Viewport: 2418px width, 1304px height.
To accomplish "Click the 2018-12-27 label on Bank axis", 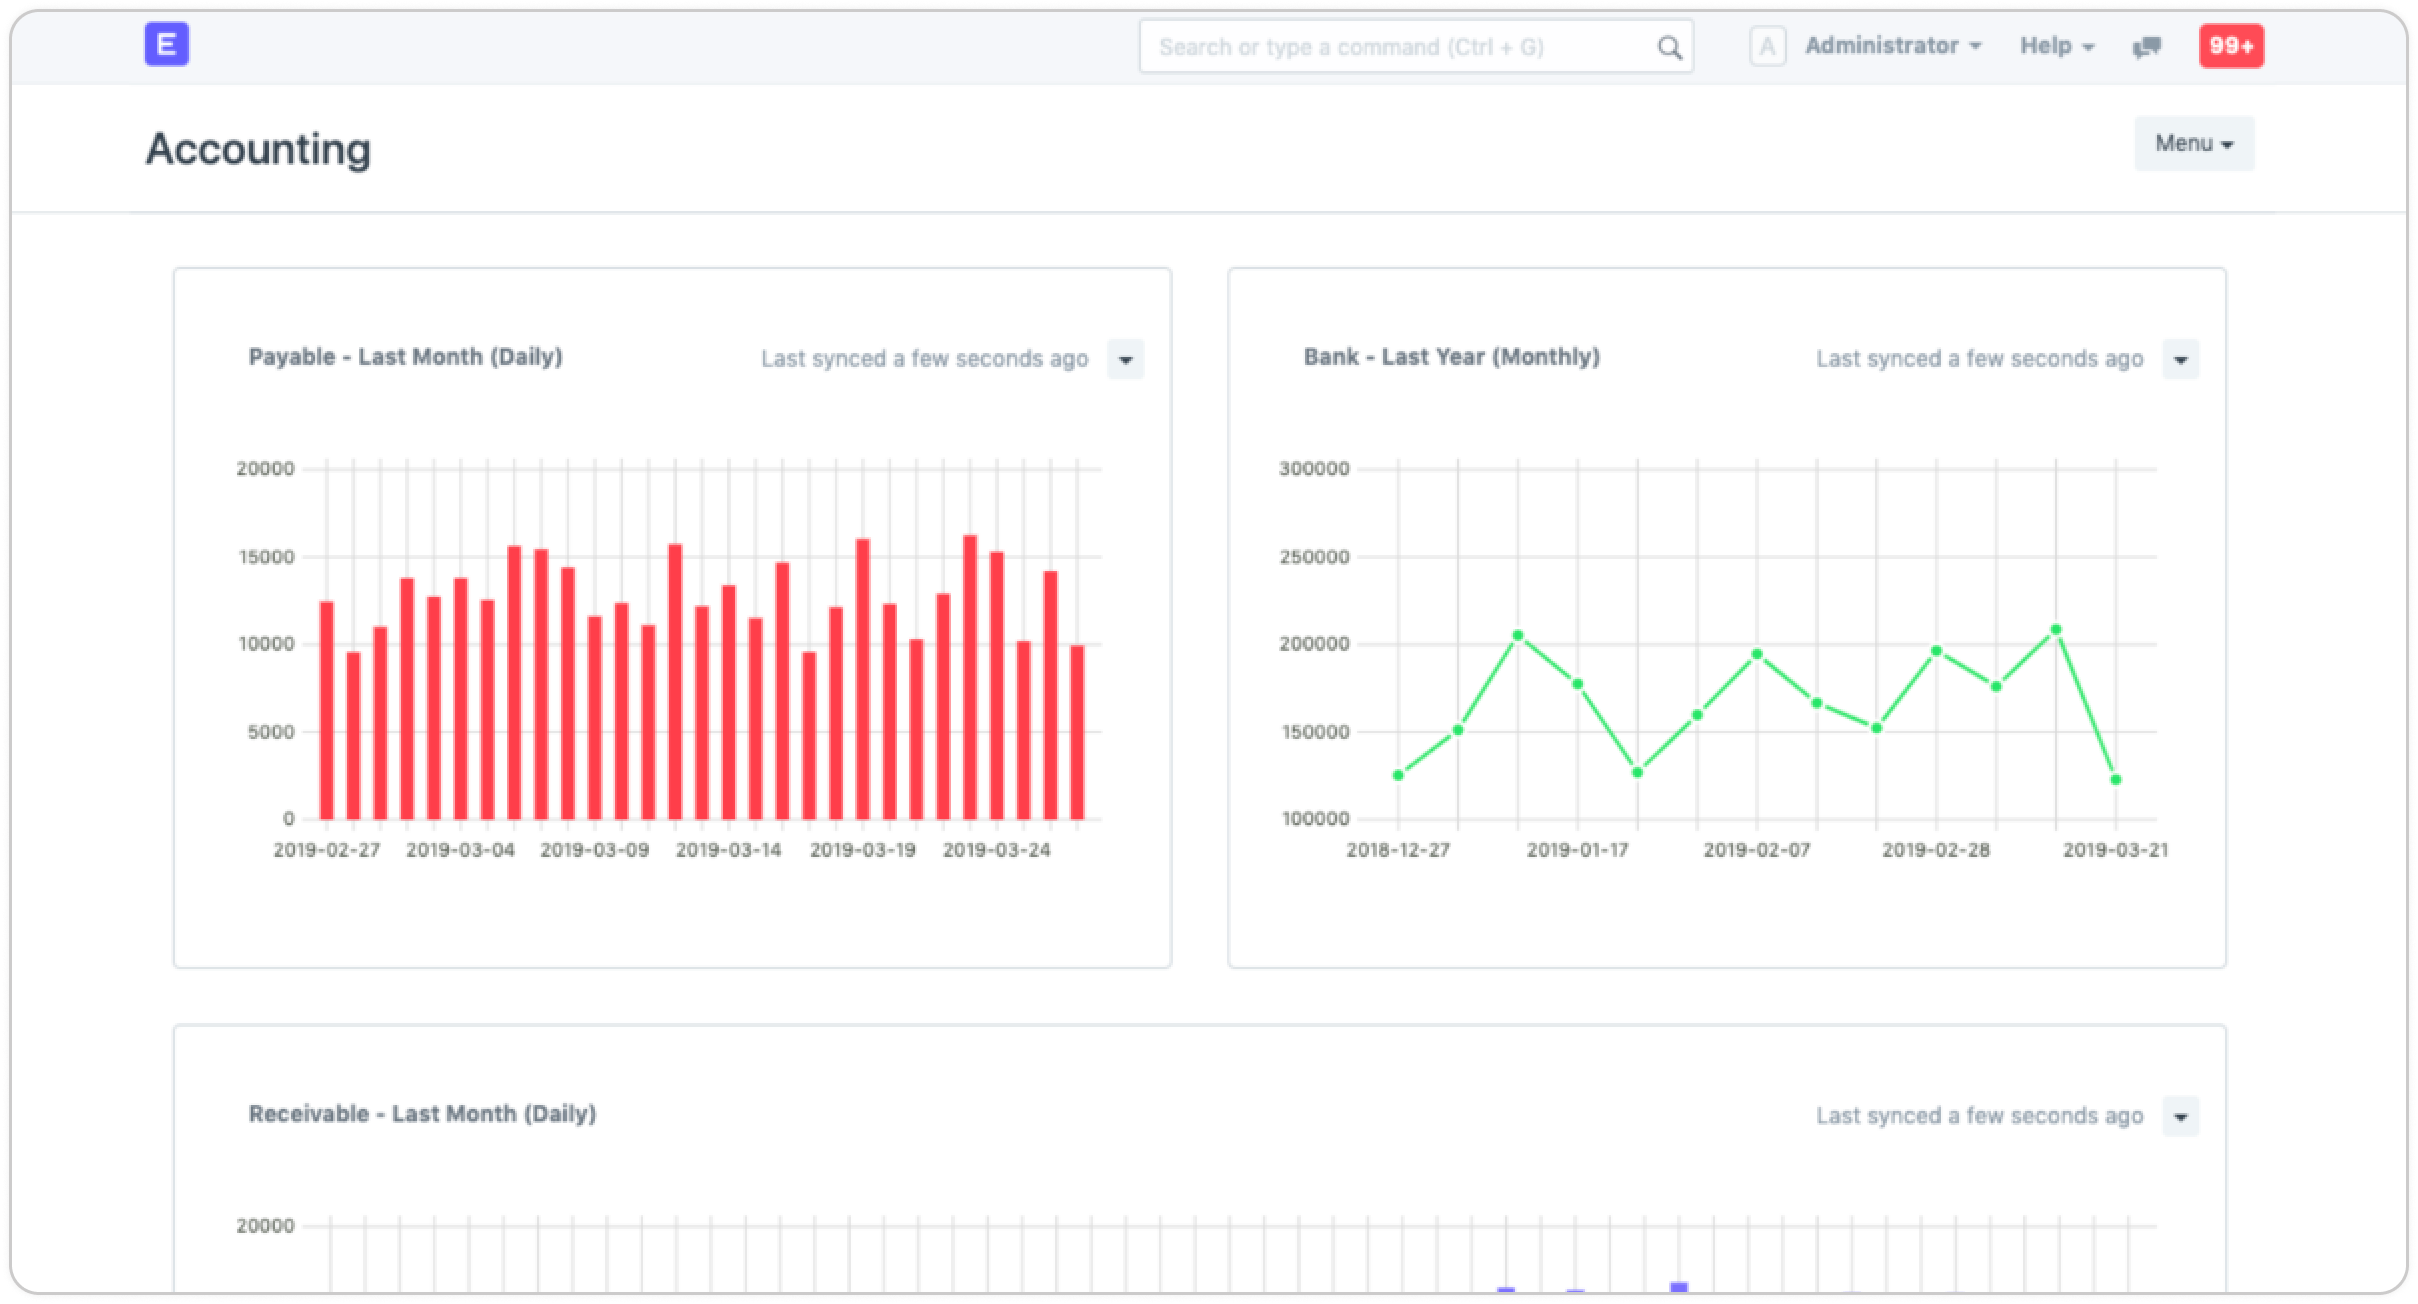I will (x=1398, y=850).
